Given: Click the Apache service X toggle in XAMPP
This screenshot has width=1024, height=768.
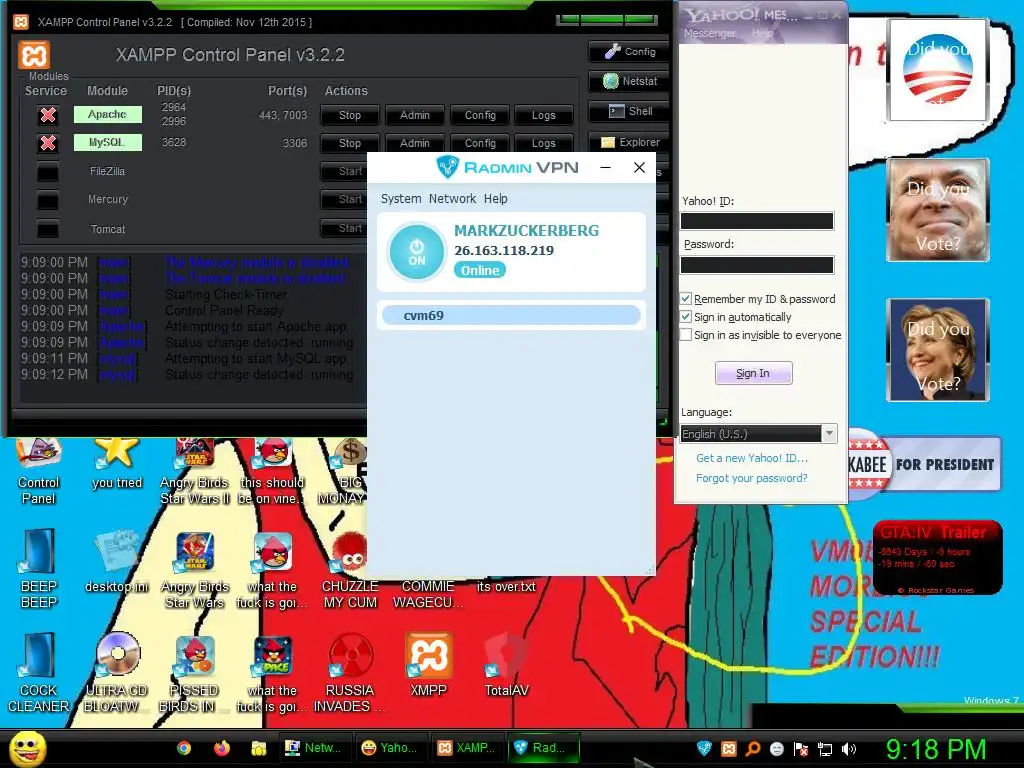Looking at the screenshot, I should click(48, 115).
